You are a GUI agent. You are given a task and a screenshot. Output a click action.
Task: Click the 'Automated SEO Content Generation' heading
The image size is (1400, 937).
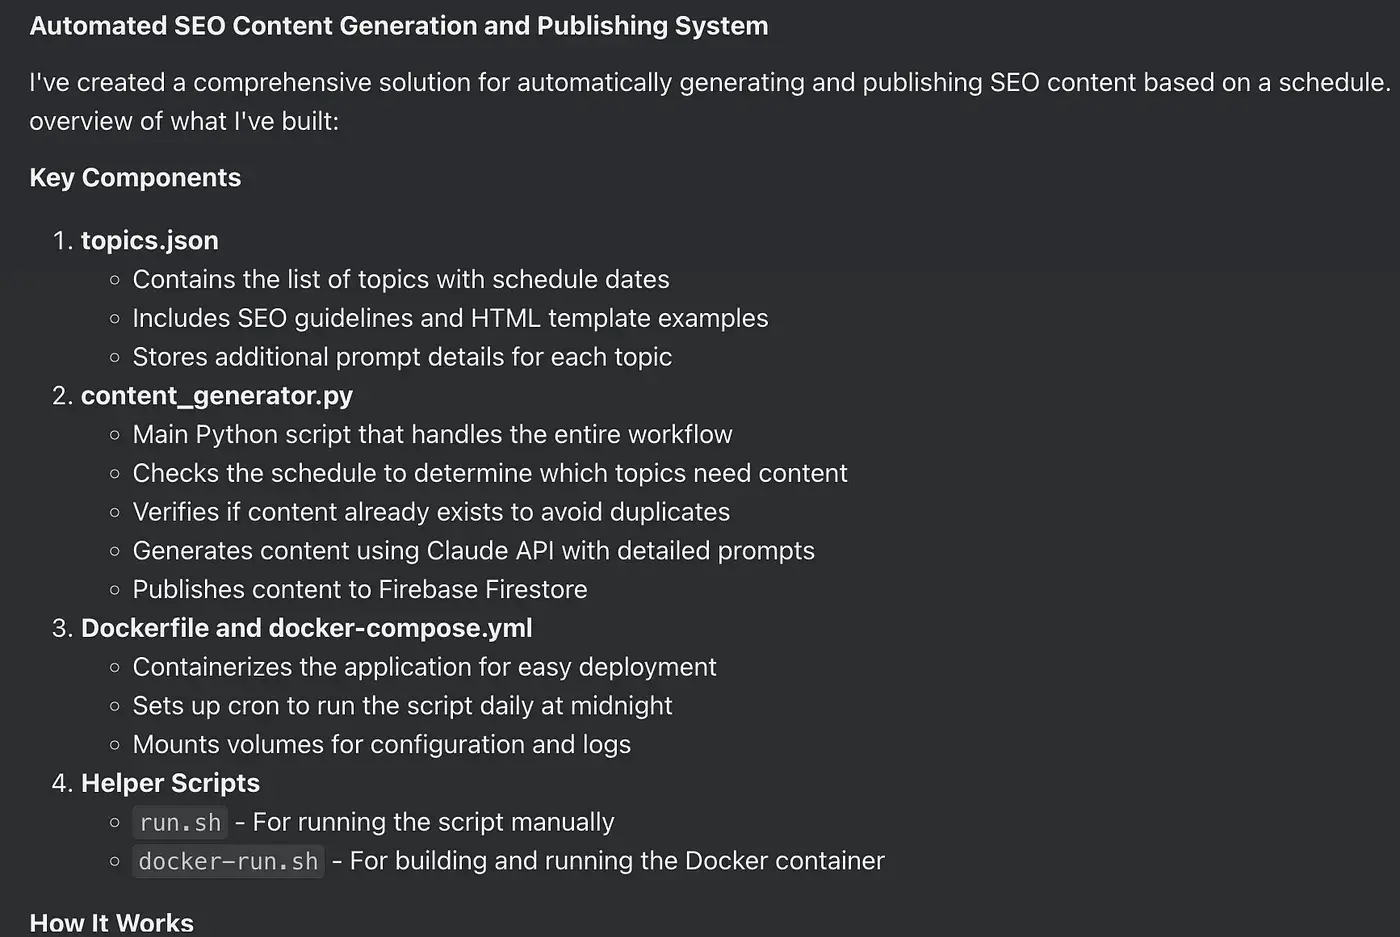(x=399, y=26)
